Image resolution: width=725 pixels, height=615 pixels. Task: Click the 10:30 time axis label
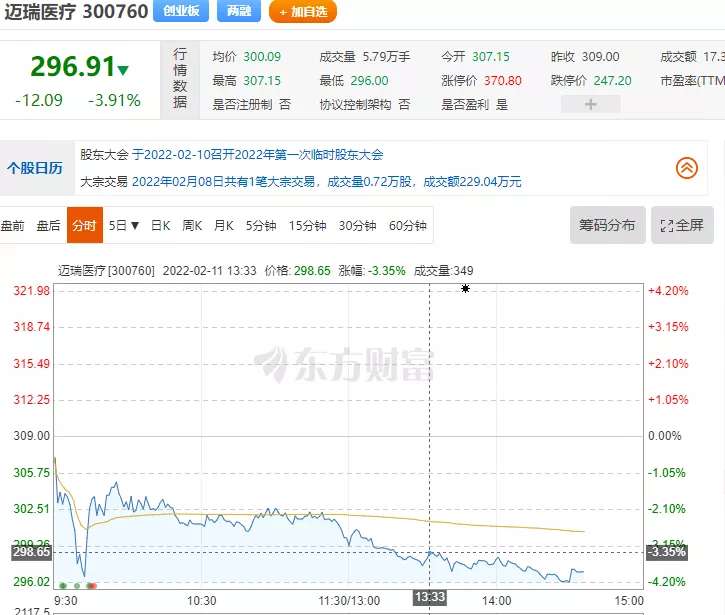pos(202,601)
